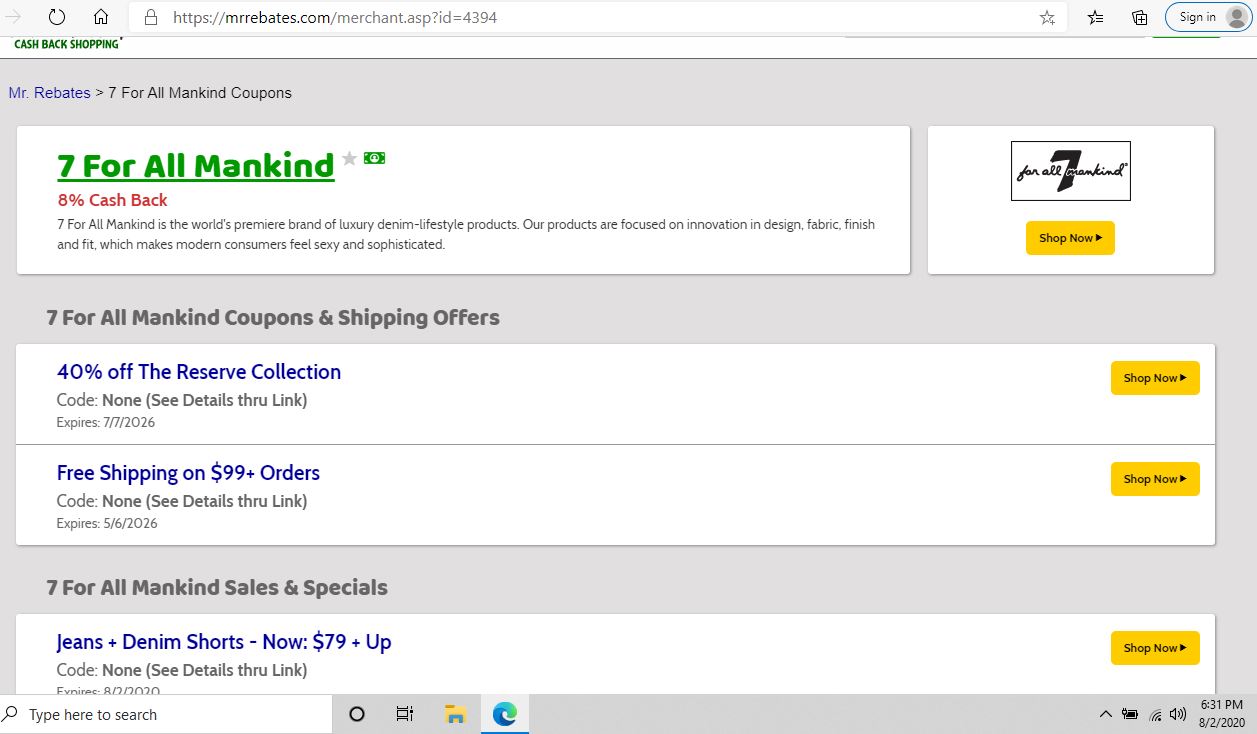Click the grey favorite star next to store name
1257x734 pixels.
[349, 158]
